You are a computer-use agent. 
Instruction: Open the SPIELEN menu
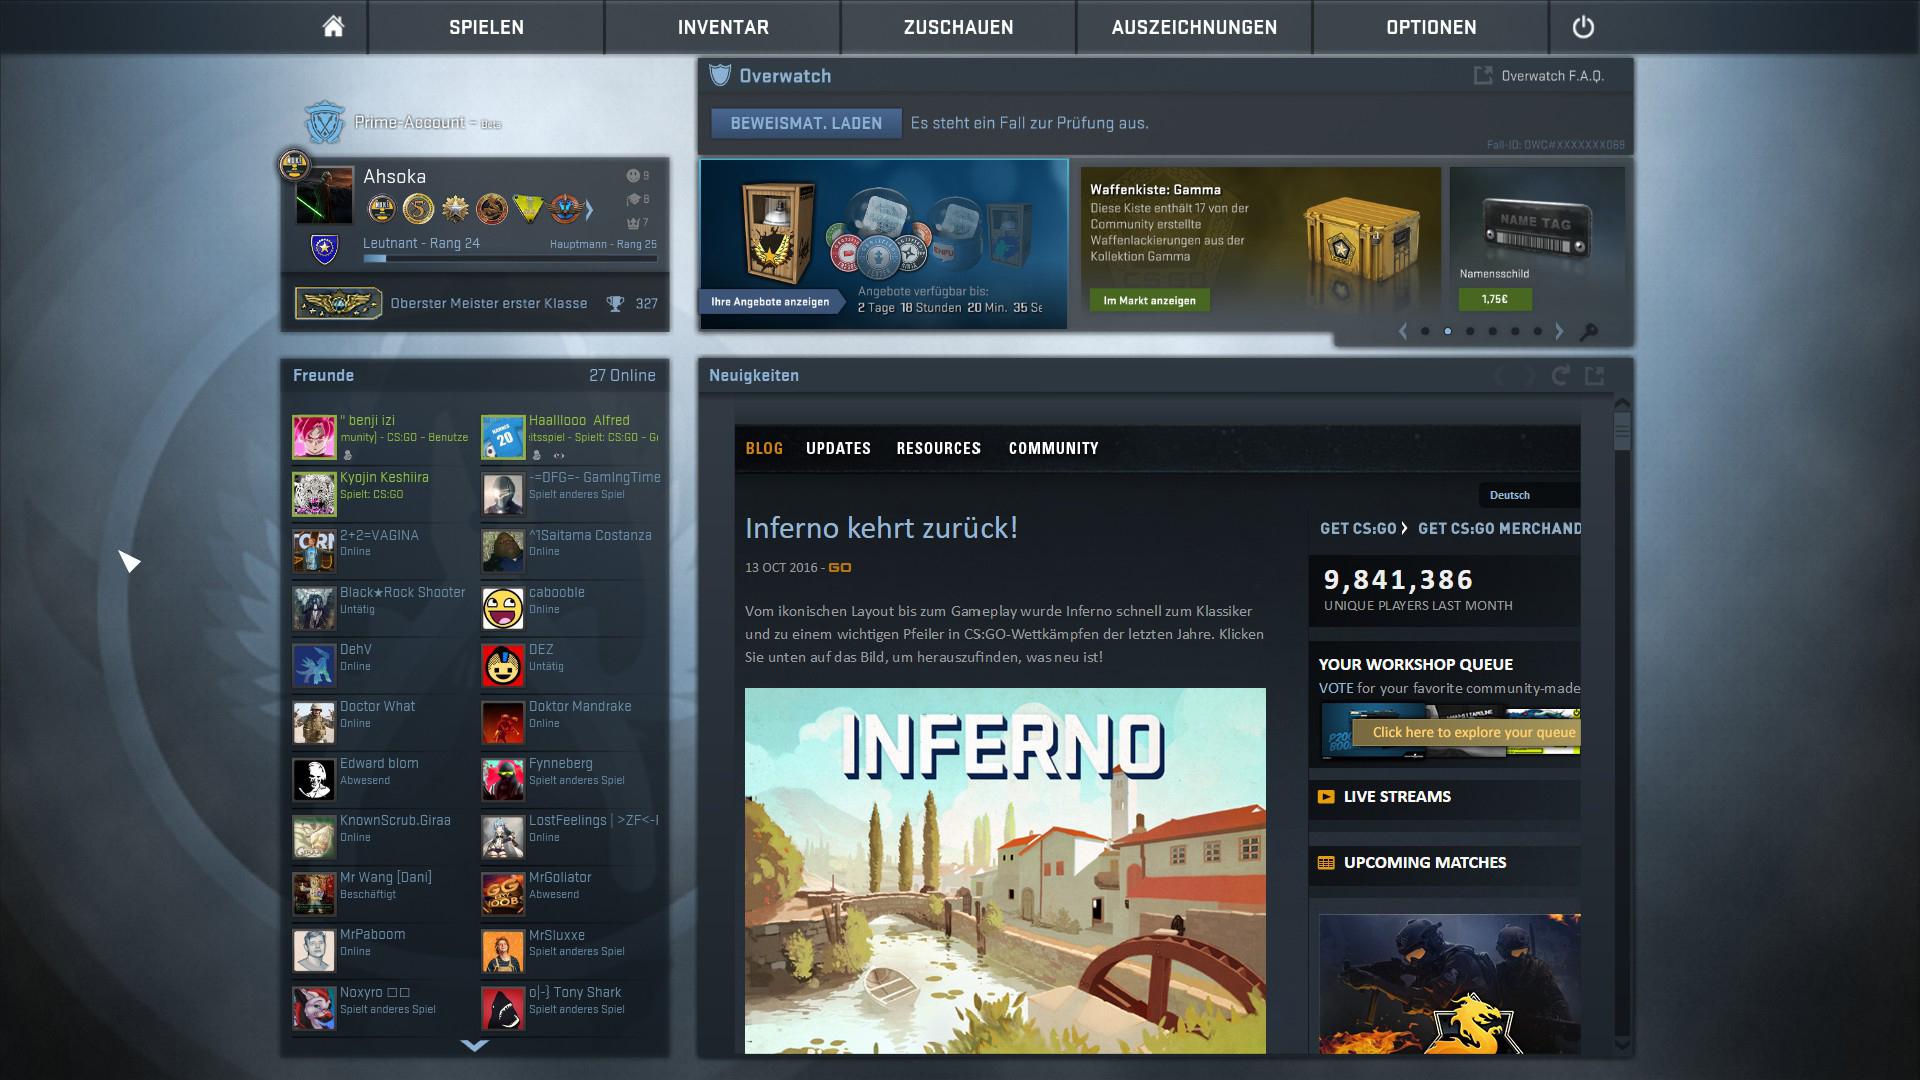coord(486,27)
